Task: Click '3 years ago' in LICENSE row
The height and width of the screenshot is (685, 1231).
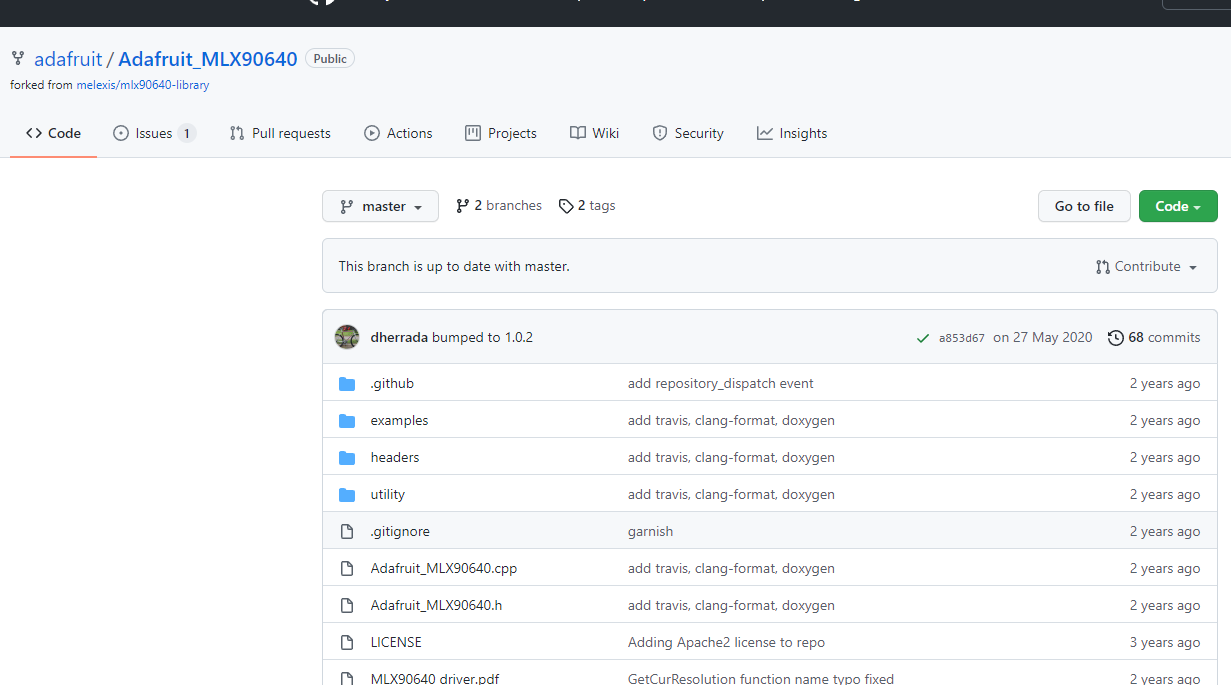Action: (1165, 643)
